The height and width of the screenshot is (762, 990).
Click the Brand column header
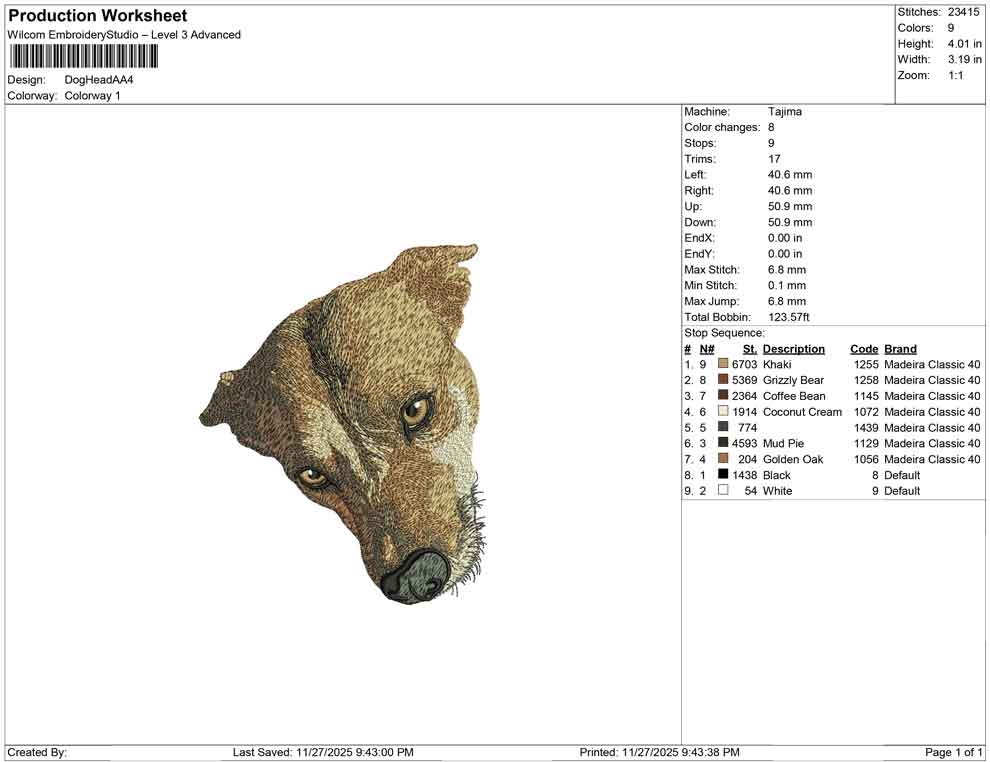point(900,348)
